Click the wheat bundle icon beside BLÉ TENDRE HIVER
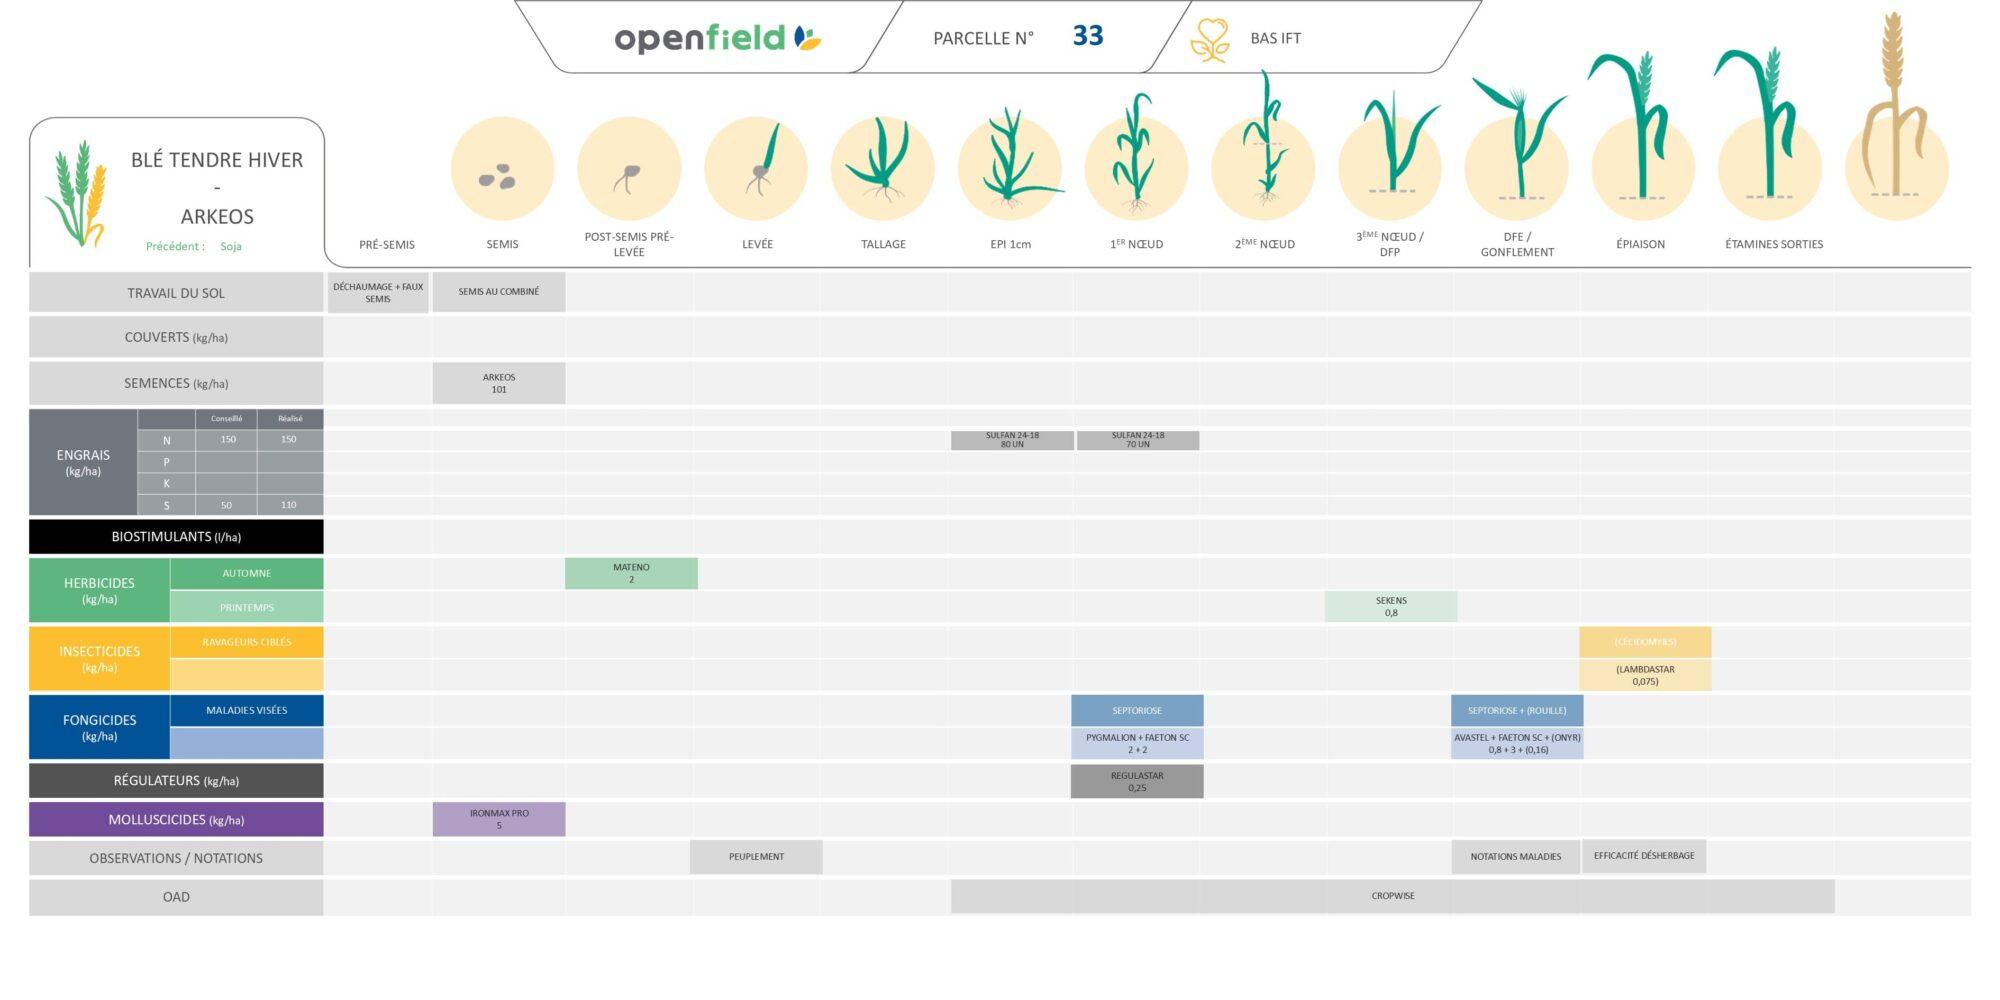This screenshot has height=1000, width=2000. [76, 193]
